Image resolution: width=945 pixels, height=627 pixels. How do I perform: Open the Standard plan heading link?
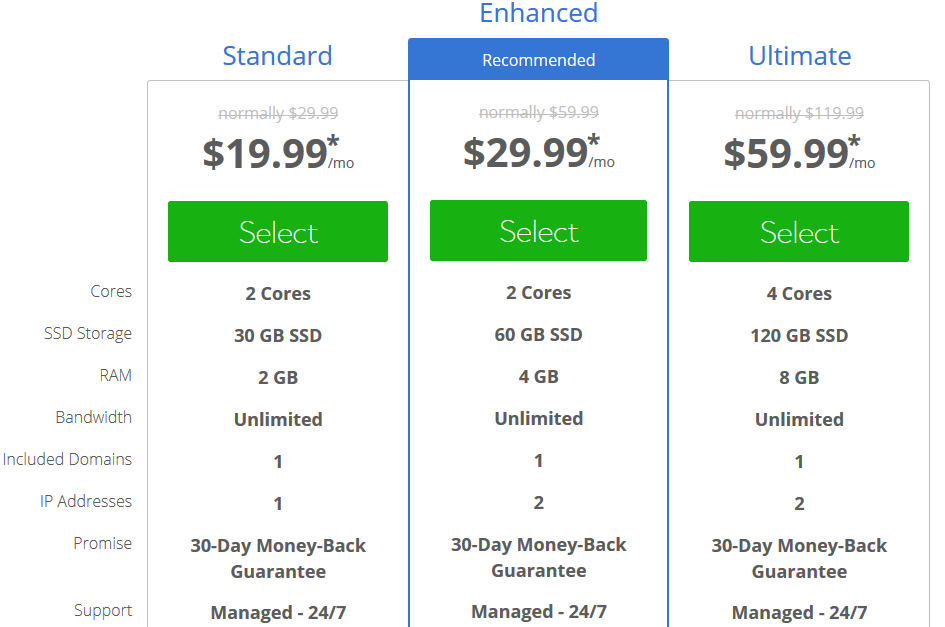pyautogui.click(x=277, y=56)
